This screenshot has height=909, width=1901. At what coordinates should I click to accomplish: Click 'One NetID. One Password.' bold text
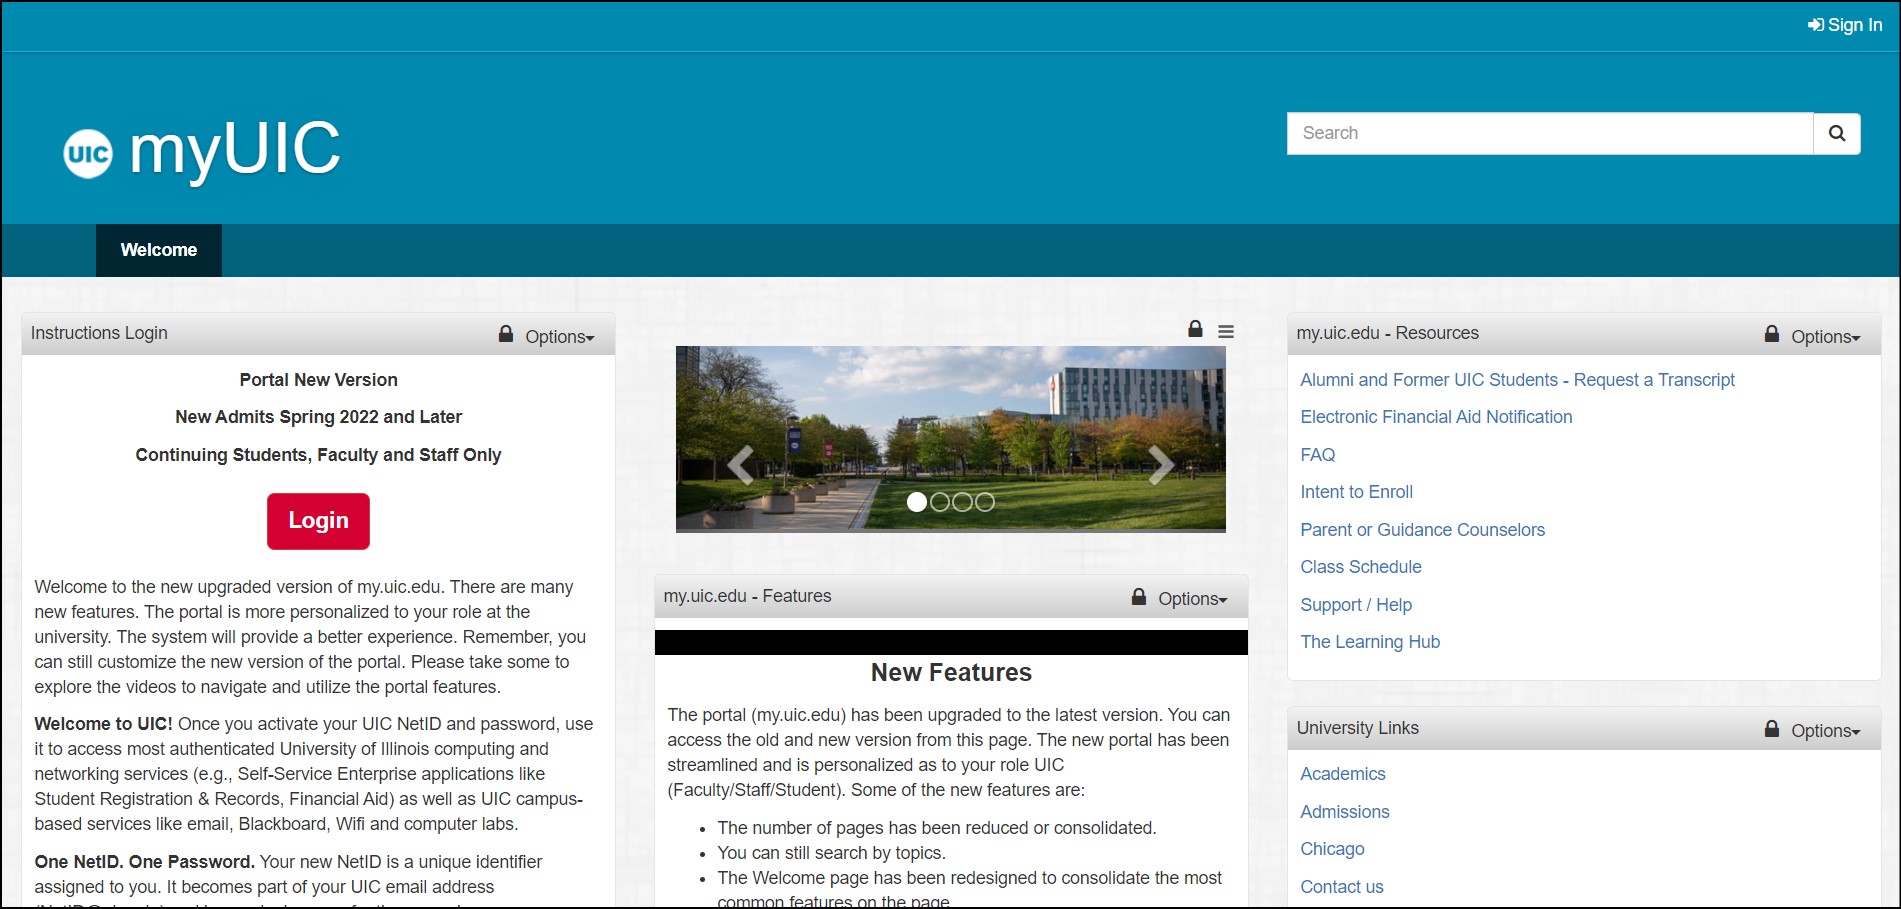point(145,862)
